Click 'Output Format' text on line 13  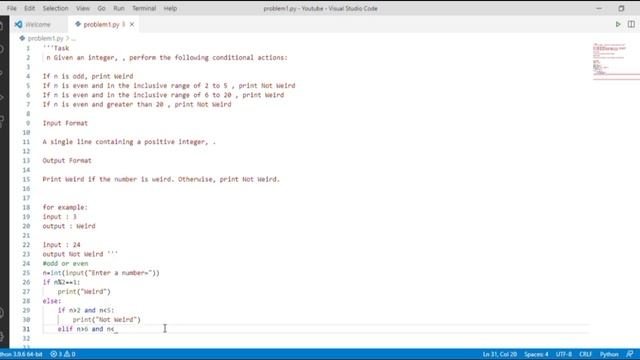coord(67,161)
